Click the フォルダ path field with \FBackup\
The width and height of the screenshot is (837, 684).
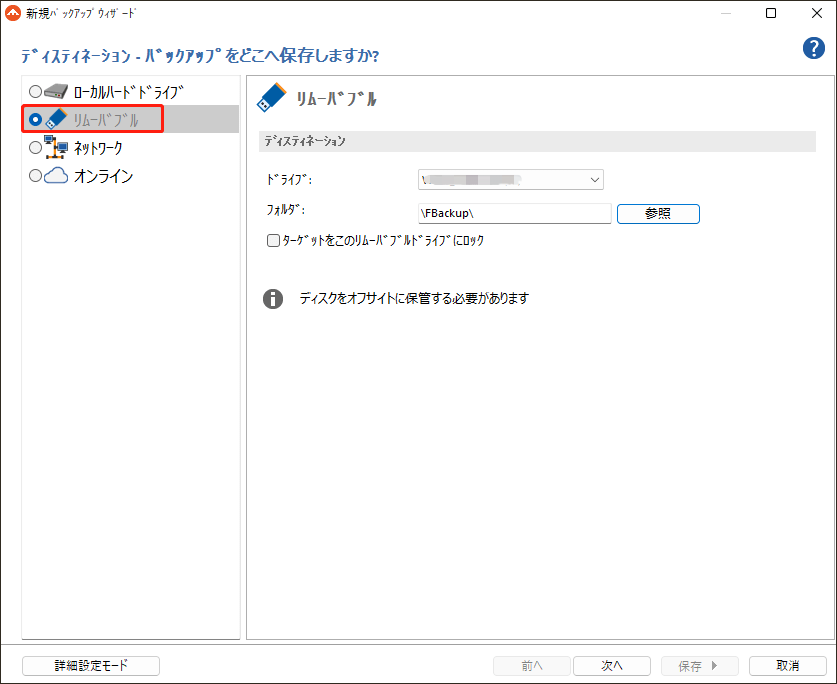(x=515, y=214)
